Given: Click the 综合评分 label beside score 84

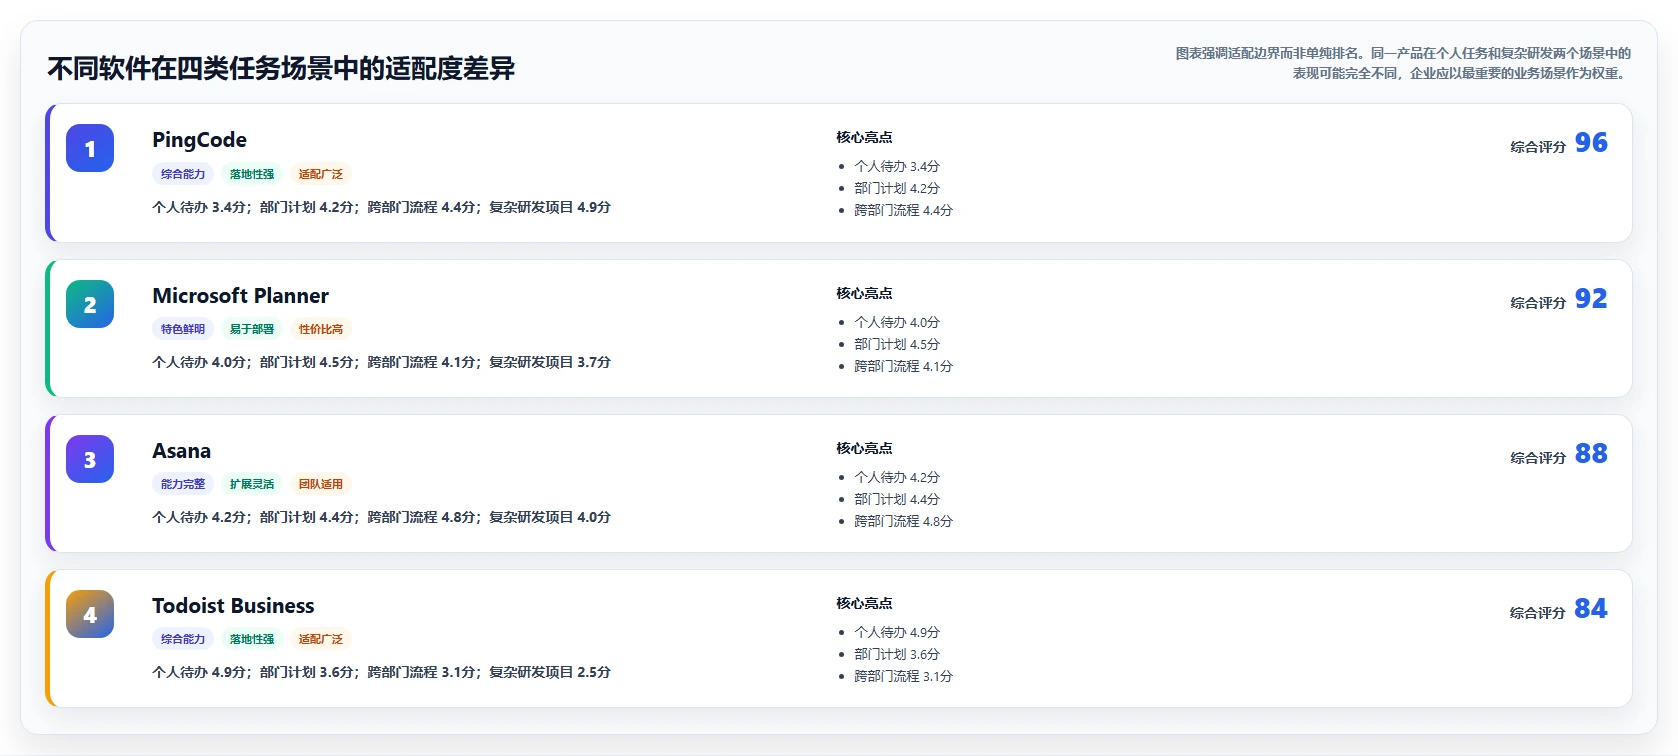Looking at the screenshot, I should pos(1538,613).
